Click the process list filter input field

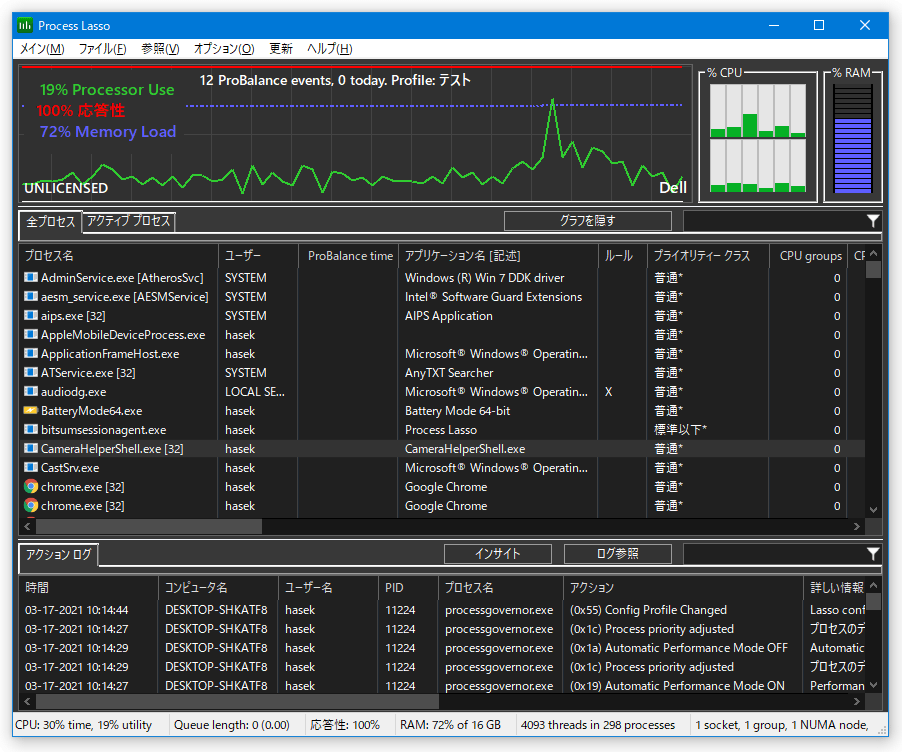click(774, 221)
